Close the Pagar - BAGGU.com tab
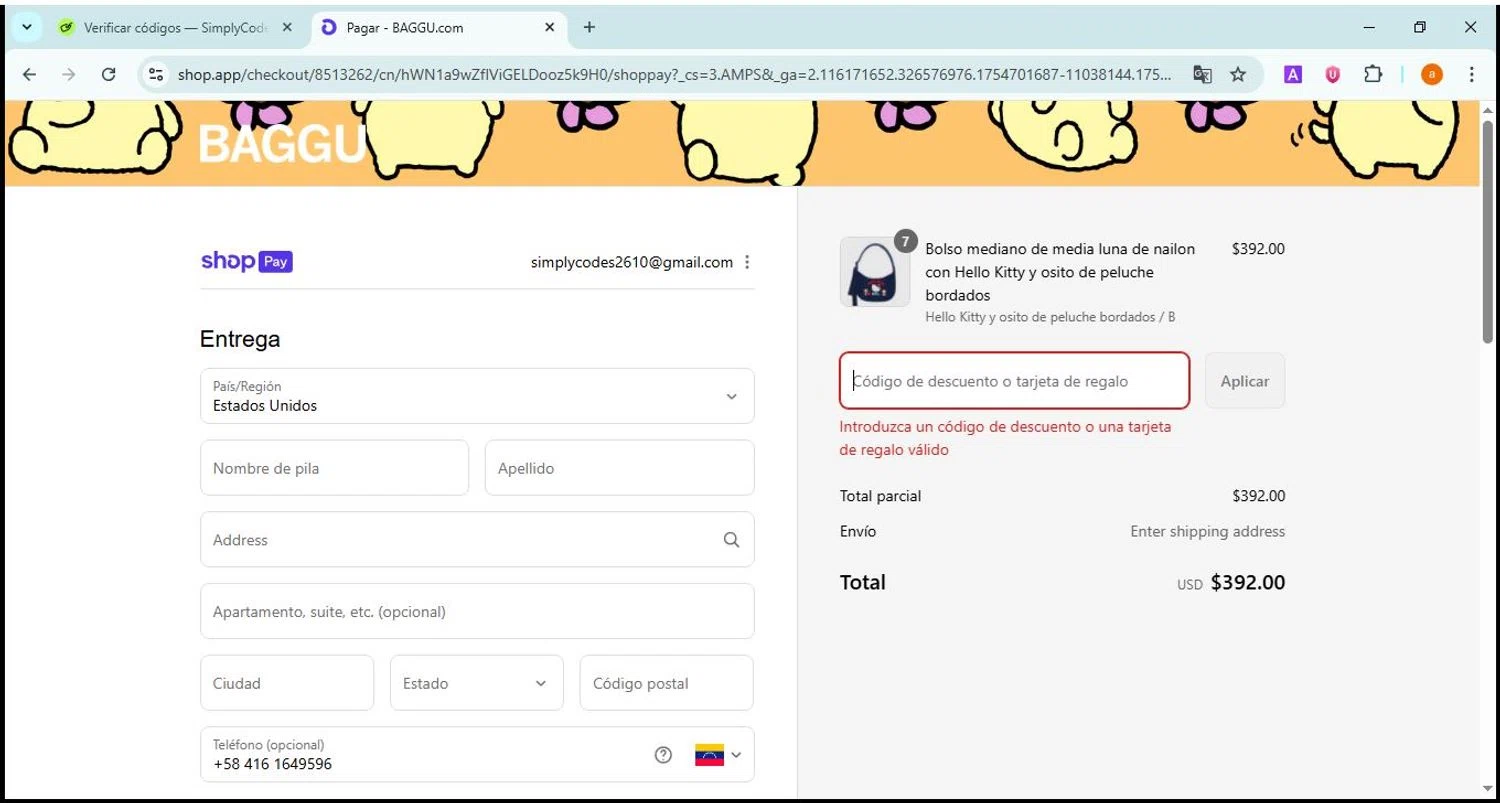 549,28
